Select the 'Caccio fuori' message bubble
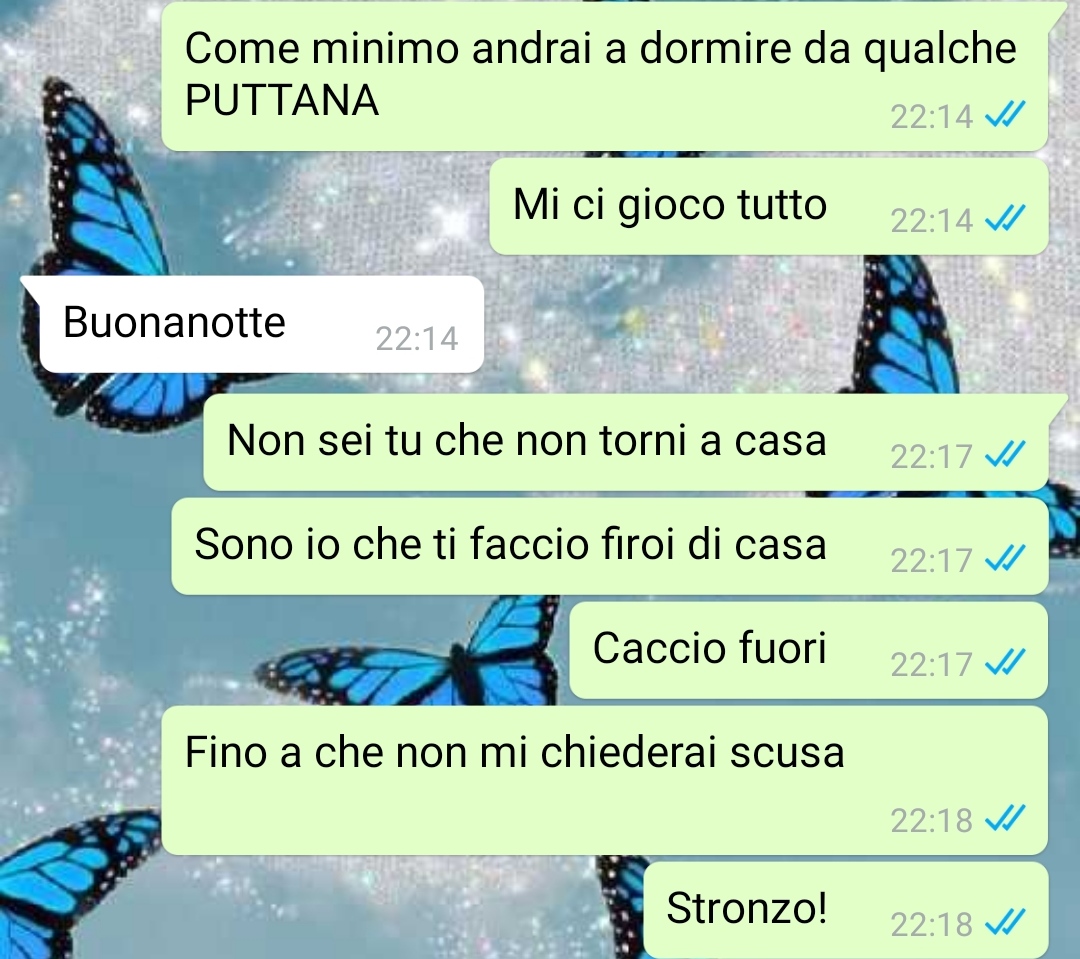The width and height of the screenshot is (1080, 959). coord(809,650)
